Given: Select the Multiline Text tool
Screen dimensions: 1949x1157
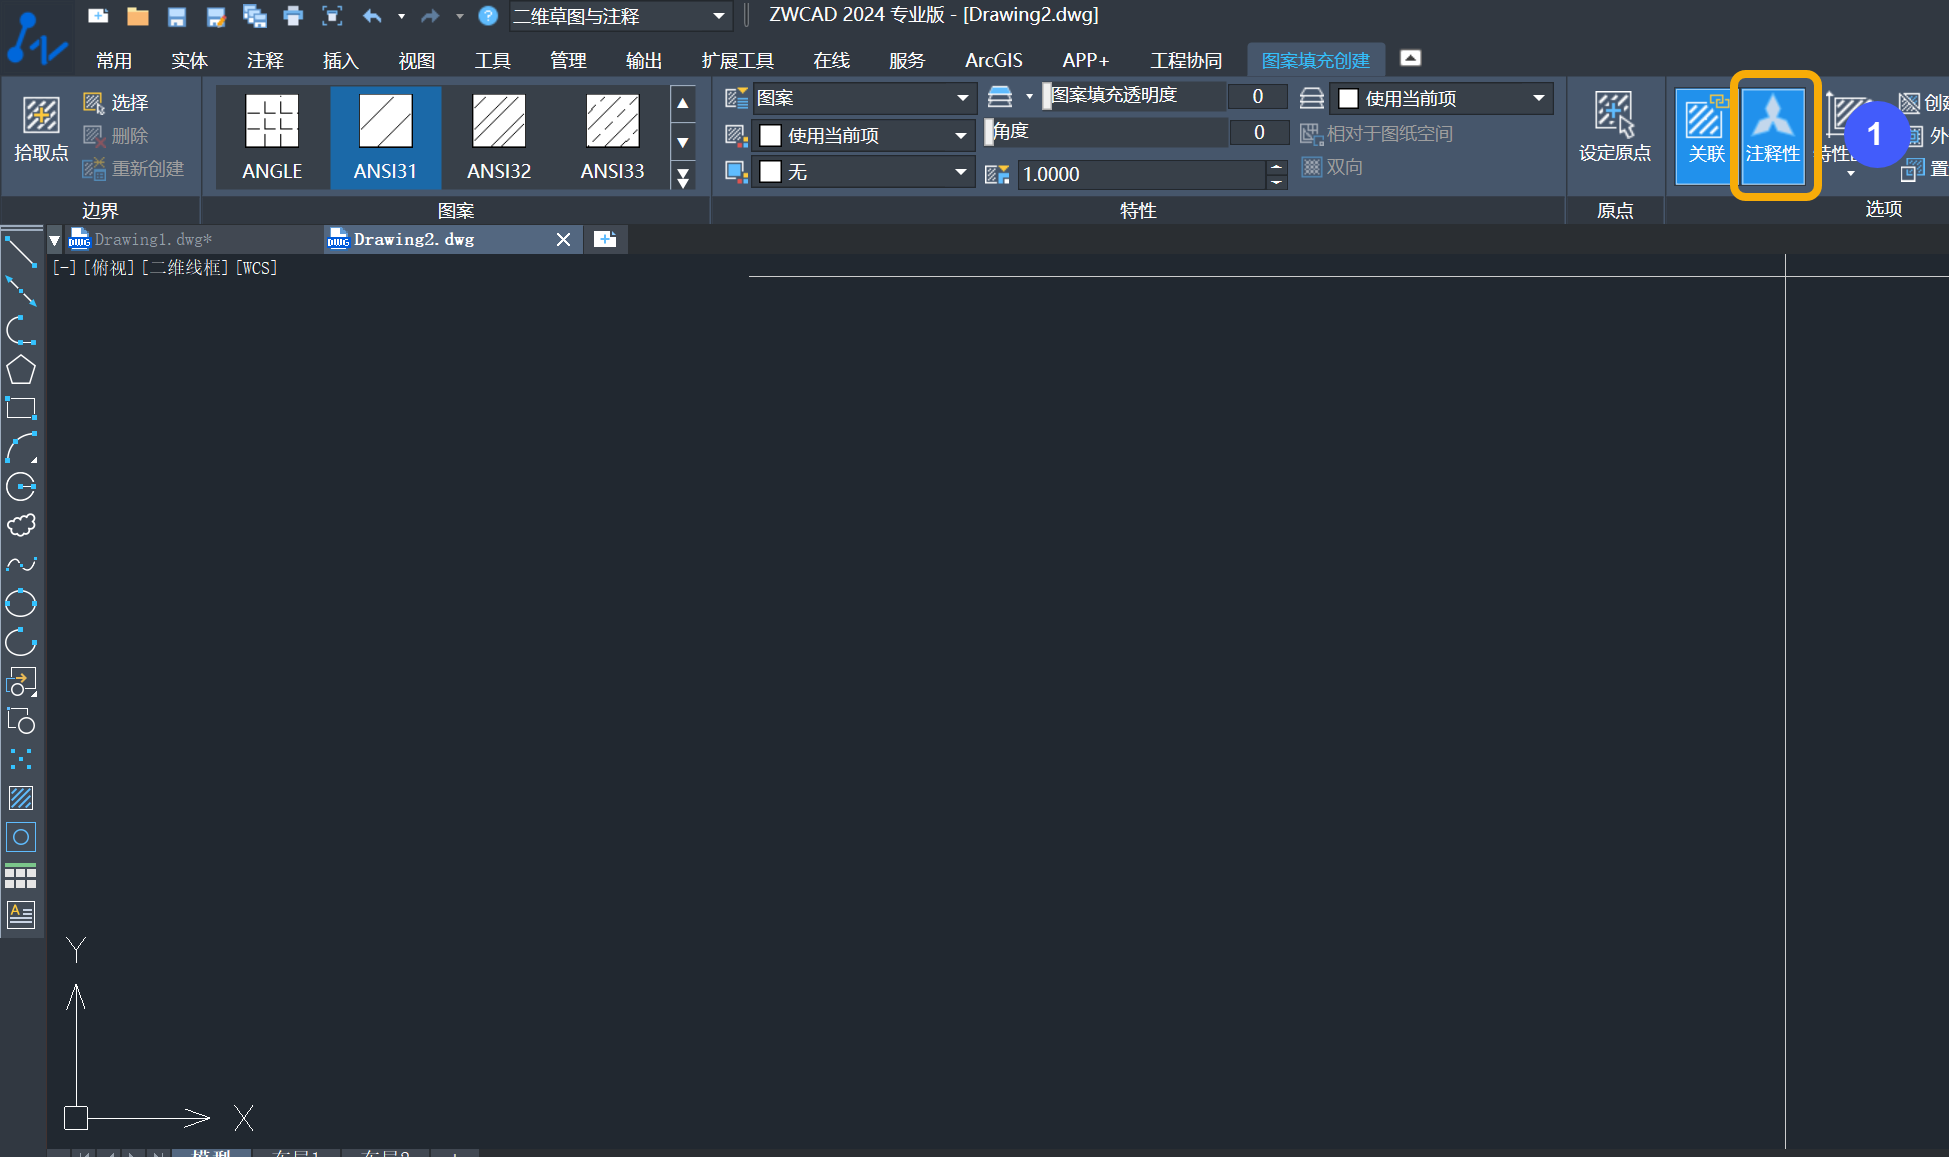Looking at the screenshot, I should [x=21, y=915].
